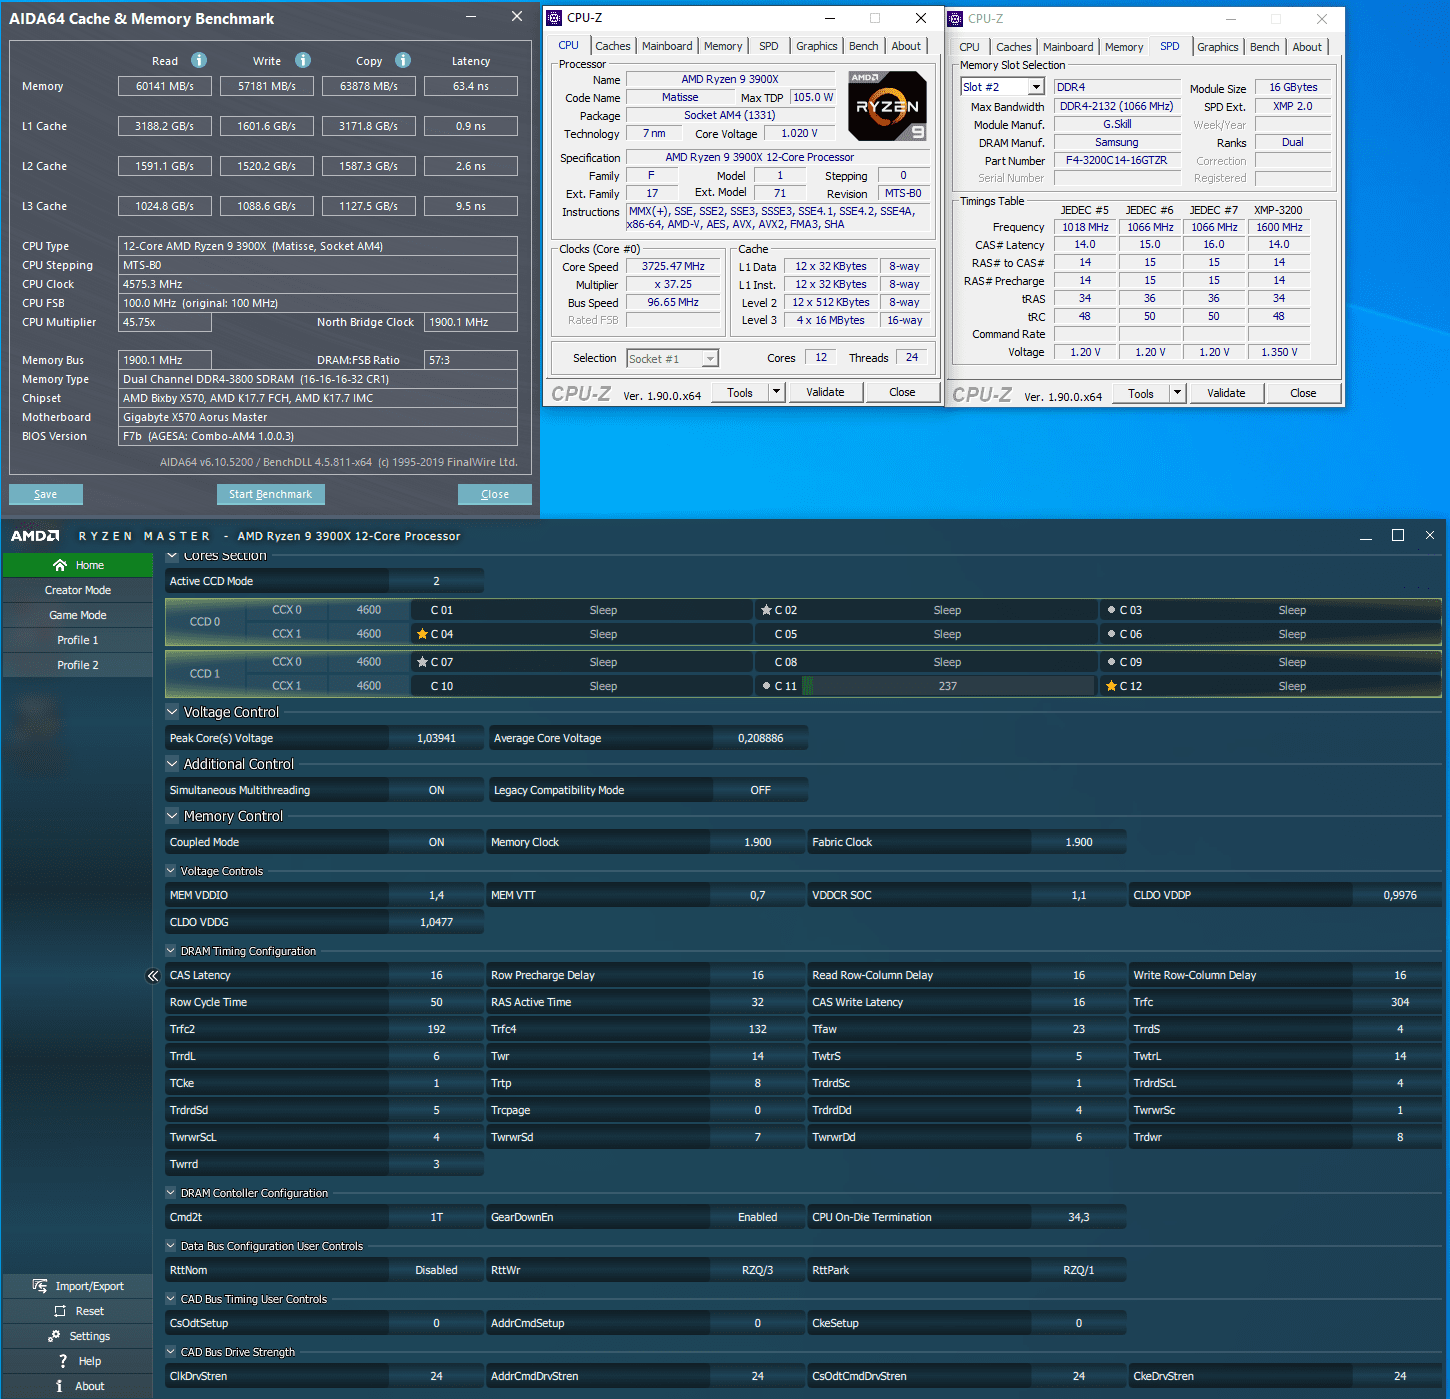Collapse the Additional Control section
1450x1399 pixels.
click(172, 764)
